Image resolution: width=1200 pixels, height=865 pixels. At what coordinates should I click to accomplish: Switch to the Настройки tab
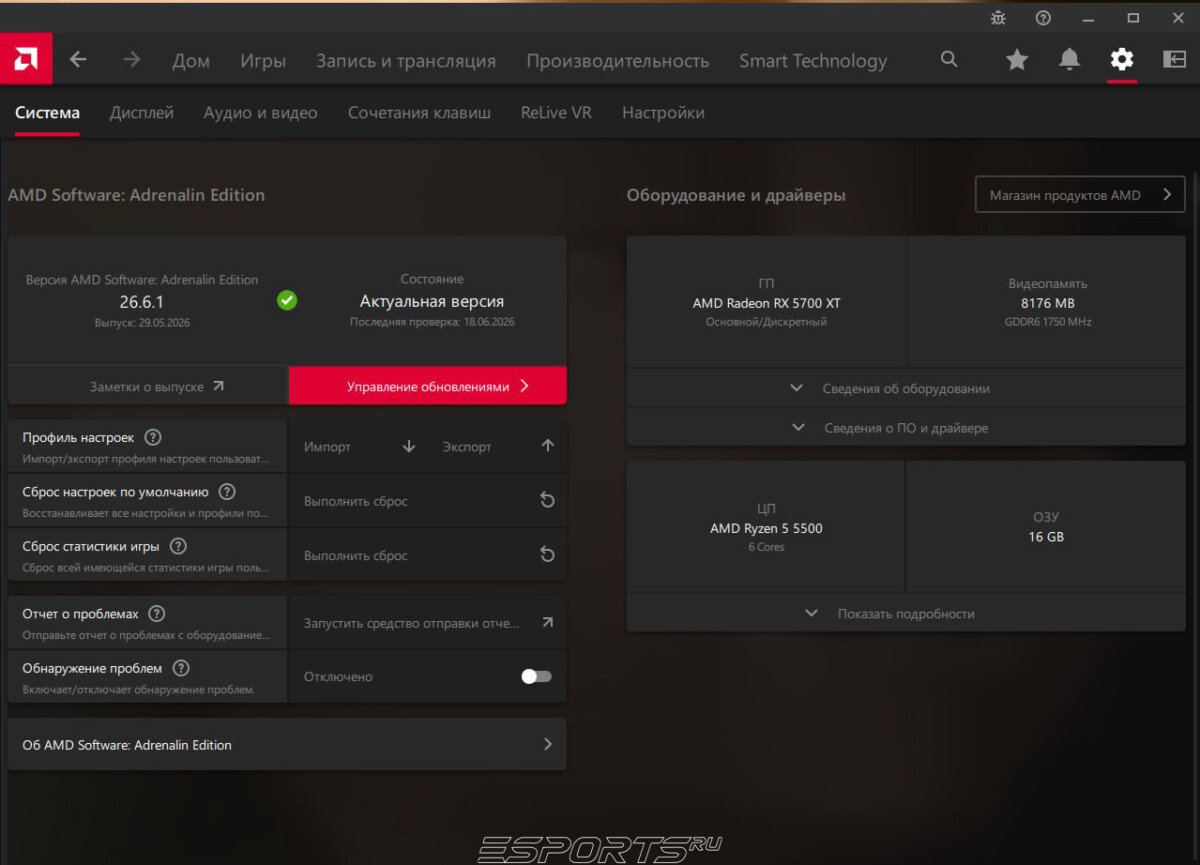tap(663, 113)
